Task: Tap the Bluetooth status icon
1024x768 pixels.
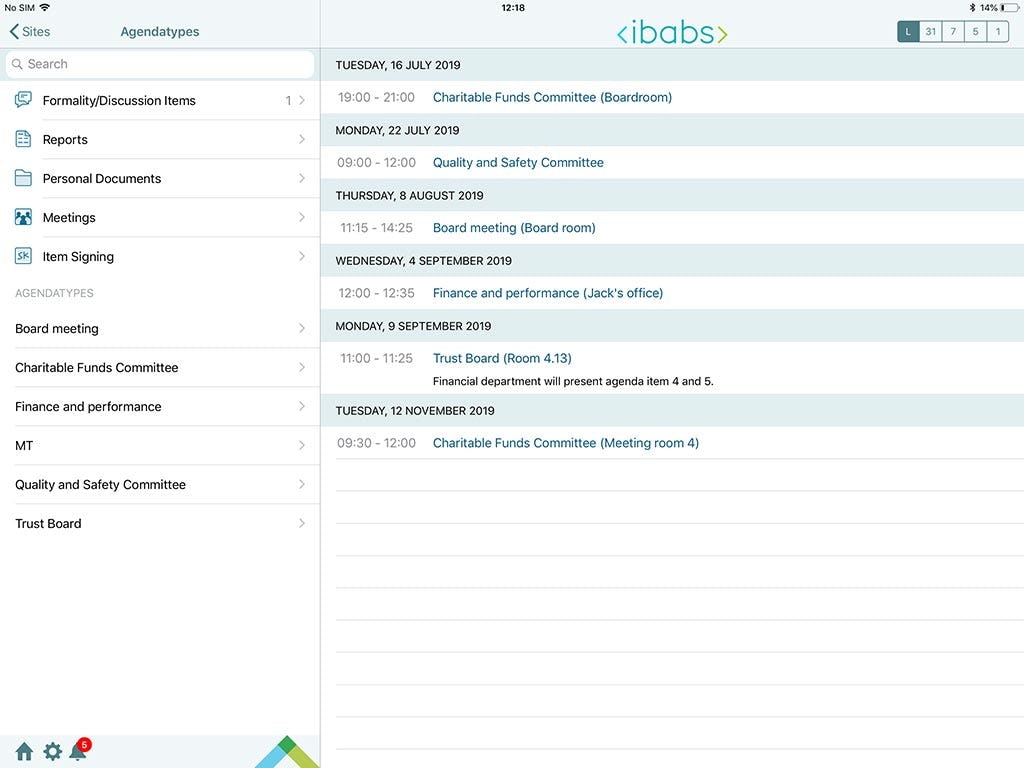Action: tap(972, 8)
